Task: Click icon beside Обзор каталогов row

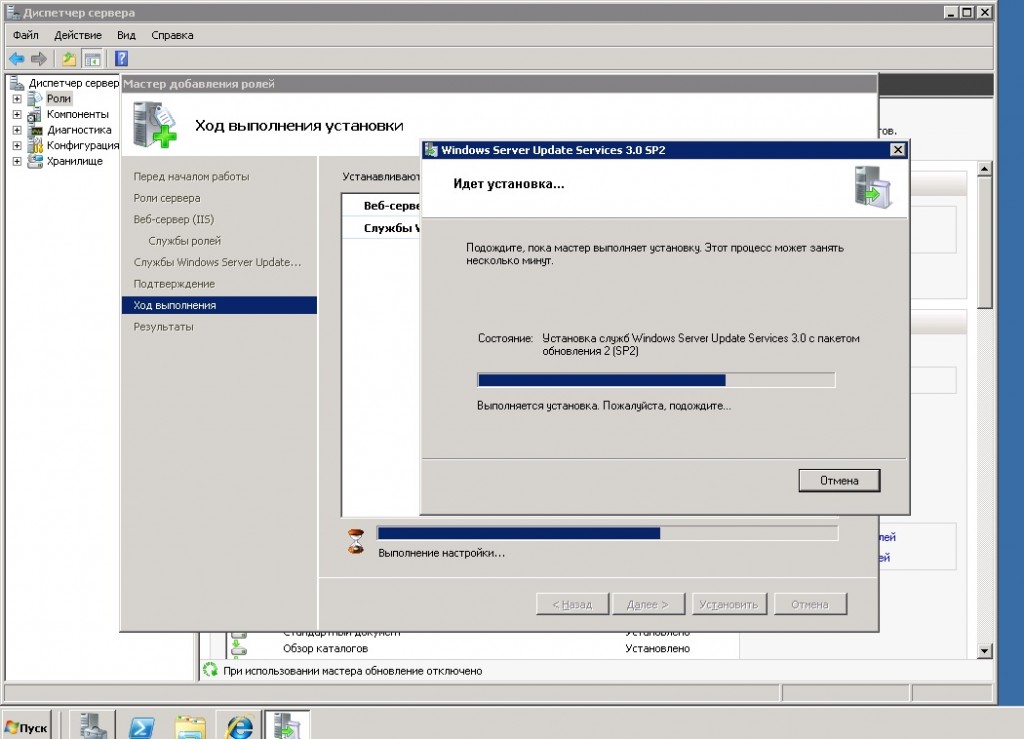Action: tap(239, 648)
